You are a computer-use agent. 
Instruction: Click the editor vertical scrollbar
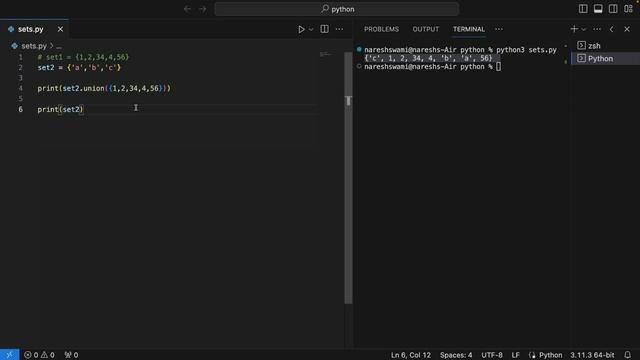(x=348, y=178)
